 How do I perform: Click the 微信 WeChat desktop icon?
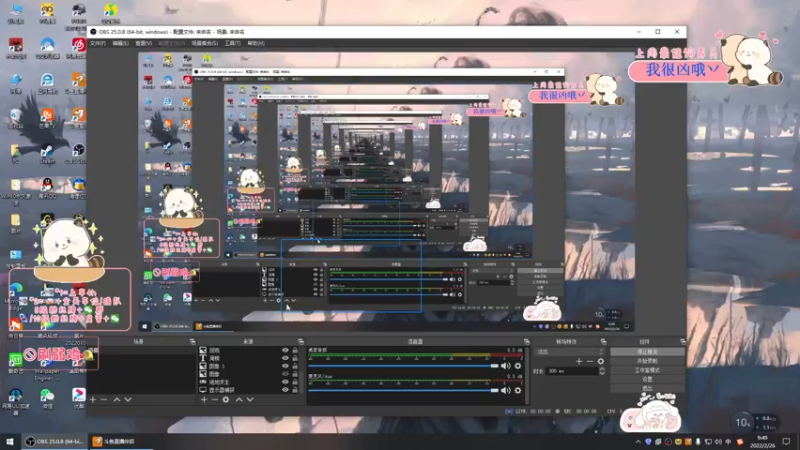(x=47, y=398)
